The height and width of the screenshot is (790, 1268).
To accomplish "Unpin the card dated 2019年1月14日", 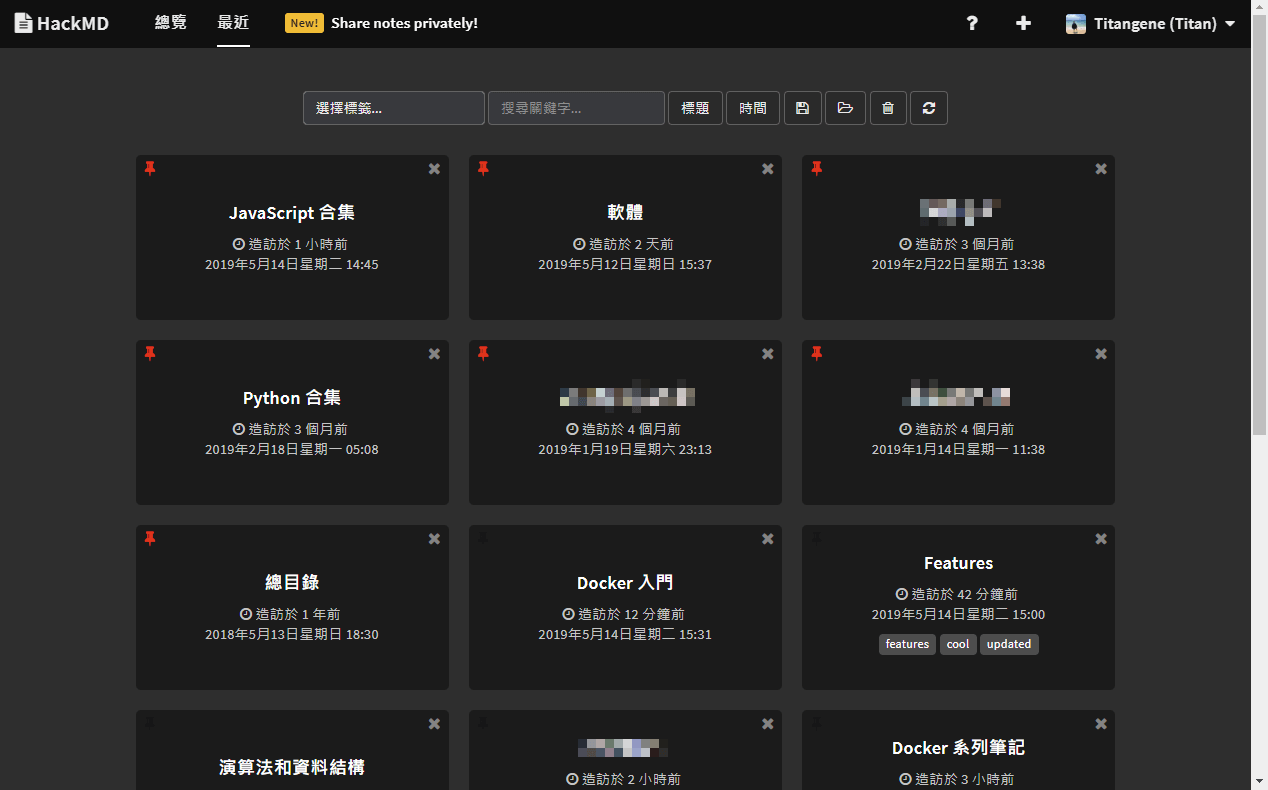I will 816,354.
